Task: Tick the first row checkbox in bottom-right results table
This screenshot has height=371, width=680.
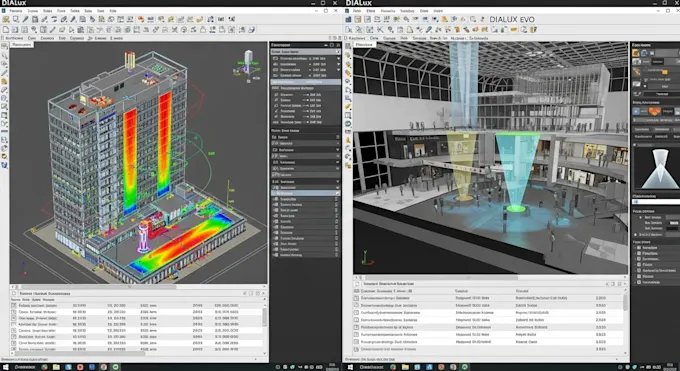Action: coord(356,299)
